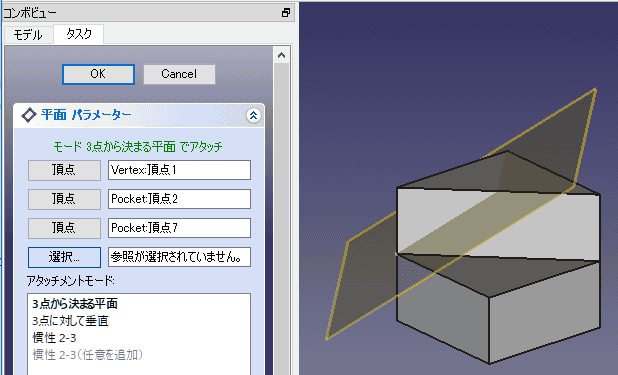Click the 参照が選択されていません field
This screenshot has width=618, height=375.
[x=179, y=257]
